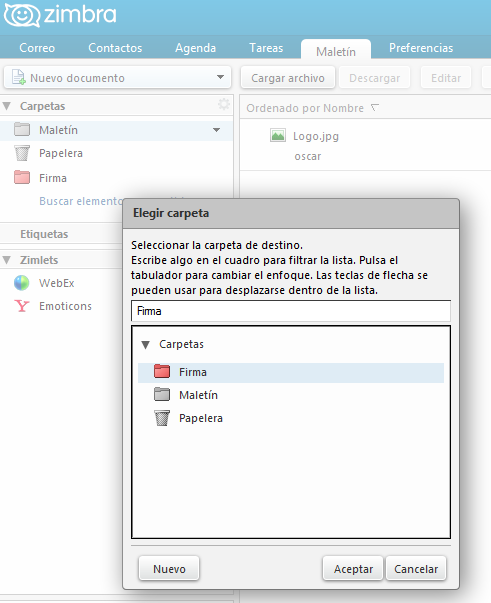Click the Papelera trash icon in sidebar

click(22, 153)
